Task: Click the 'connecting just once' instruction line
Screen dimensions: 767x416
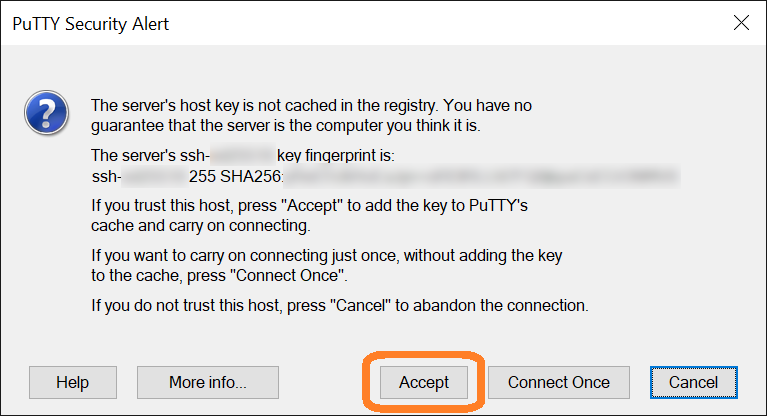Action: pos(327,255)
